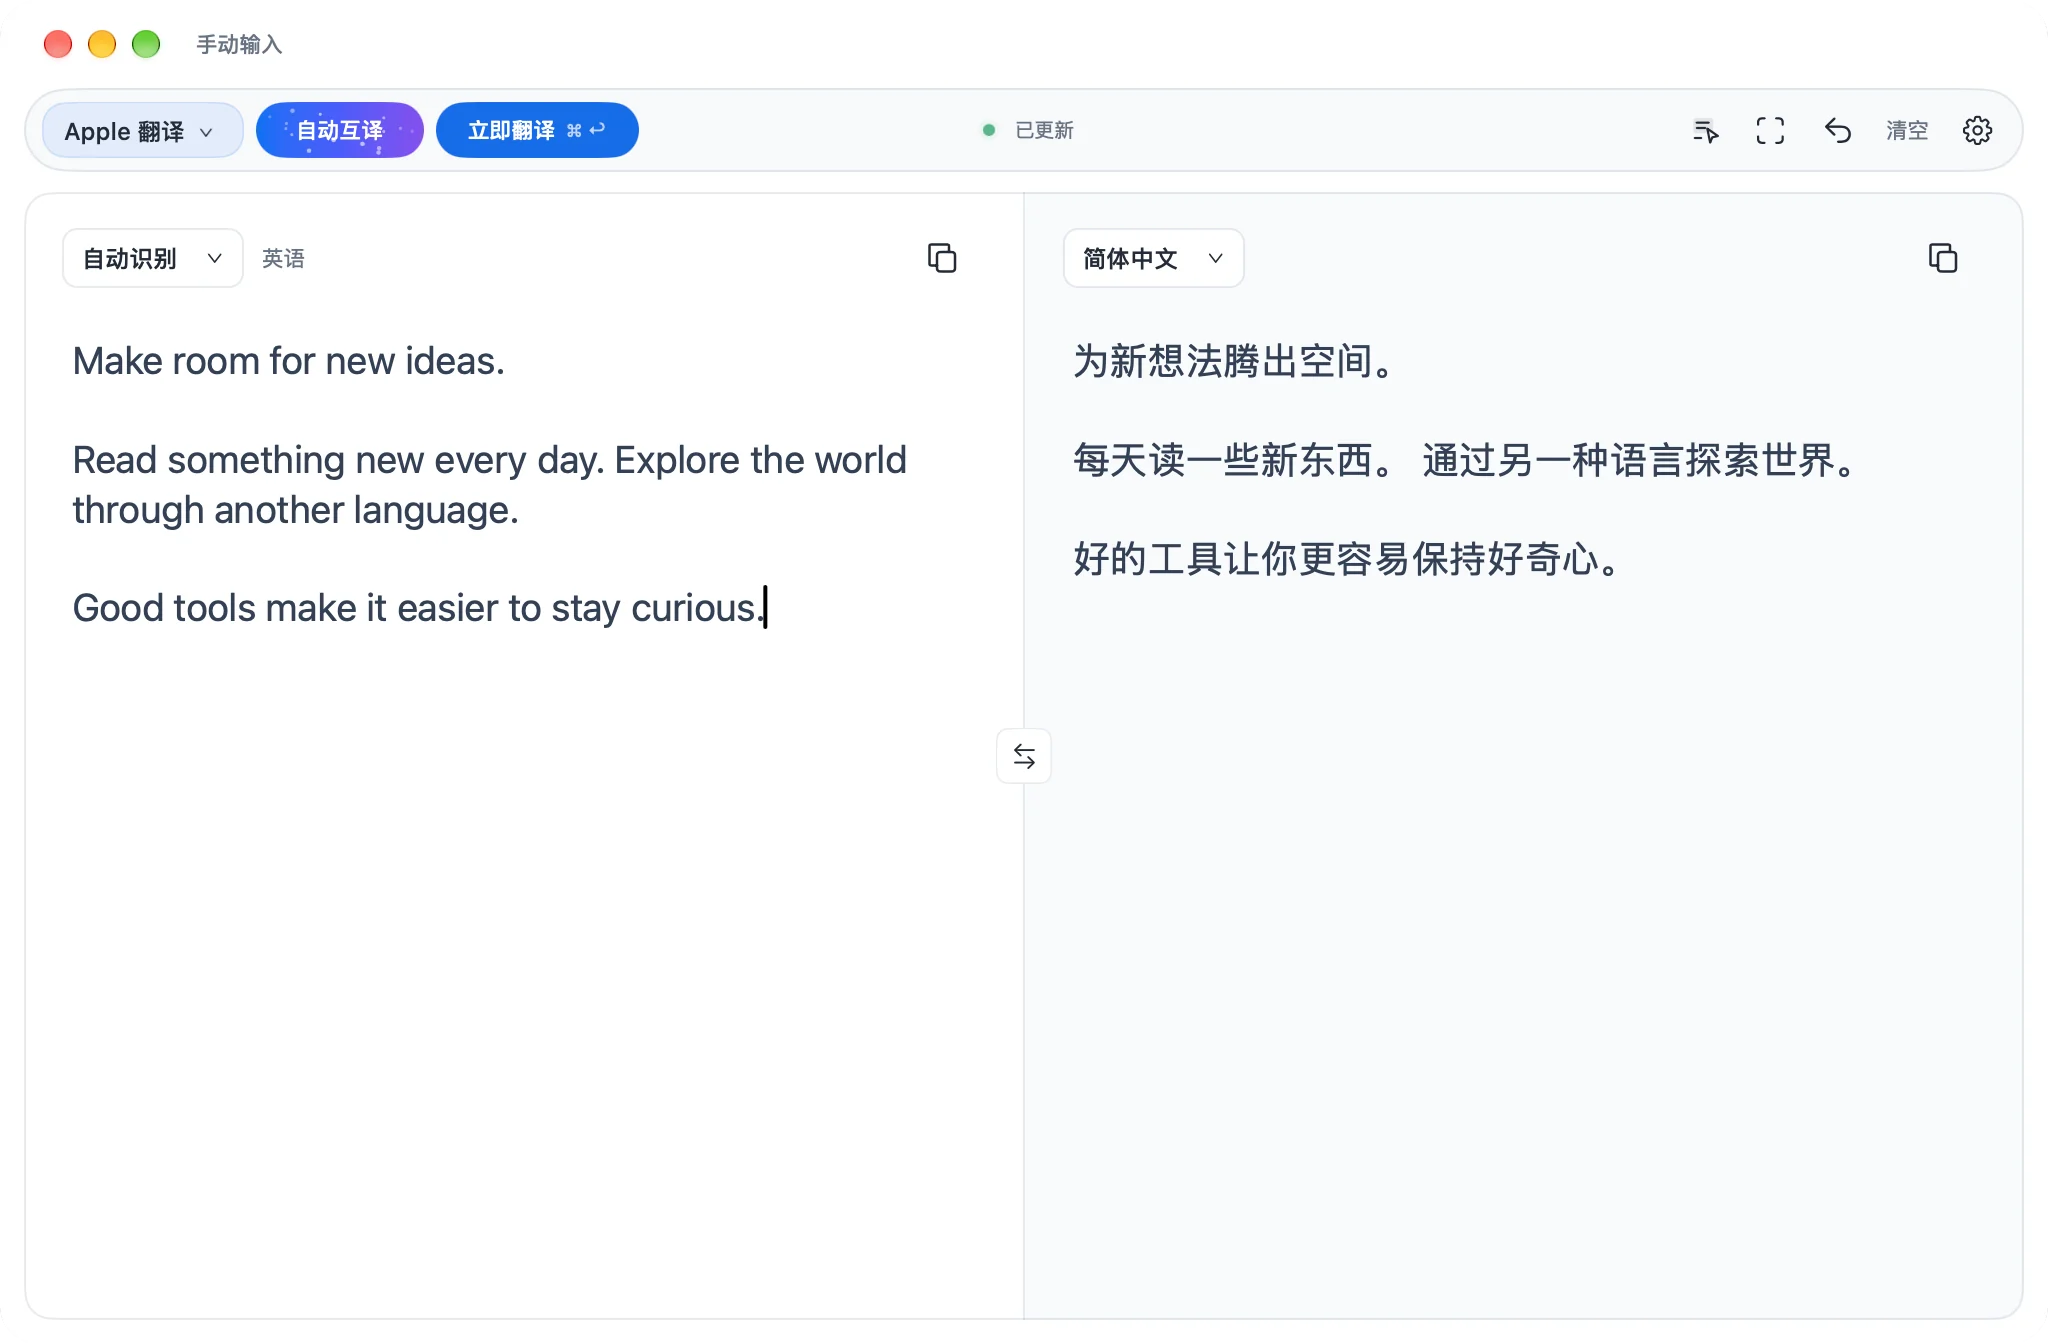Click translated line 为新想法腾出空间。
2048x1344 pixels.
pyautogui.click(x=1233, y=361)
